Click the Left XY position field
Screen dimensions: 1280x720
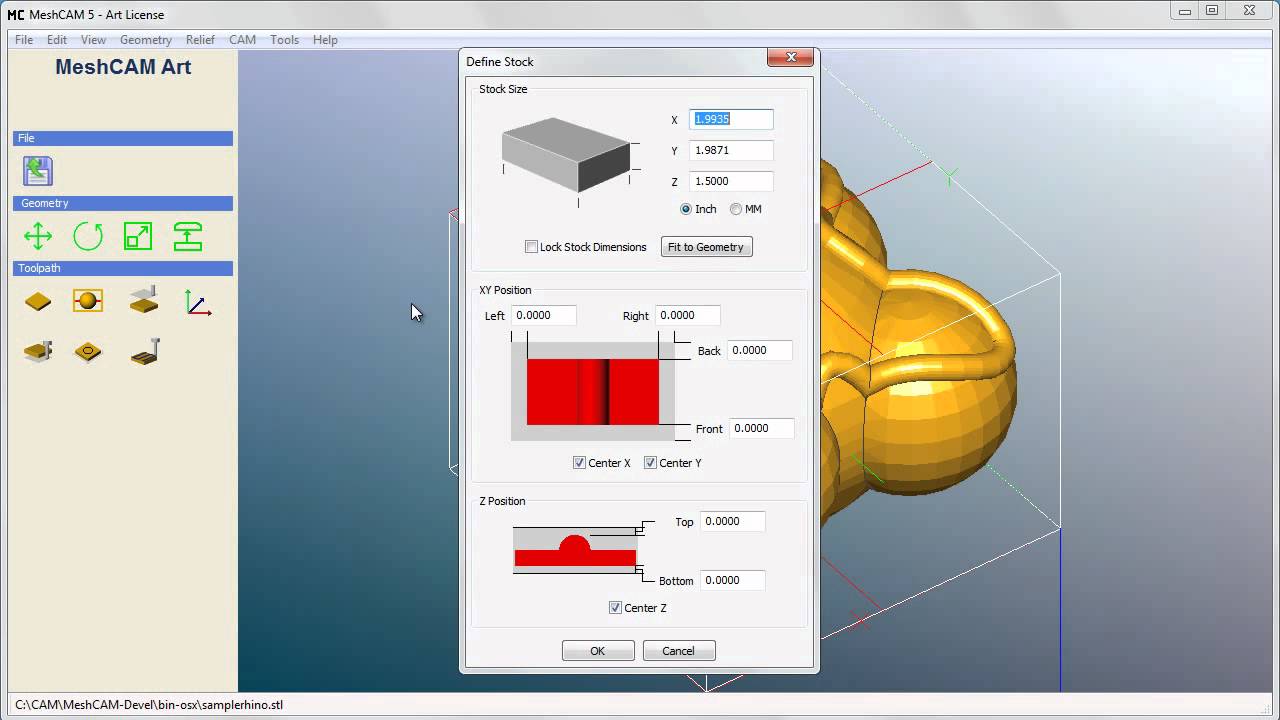(x=544, y=315)
